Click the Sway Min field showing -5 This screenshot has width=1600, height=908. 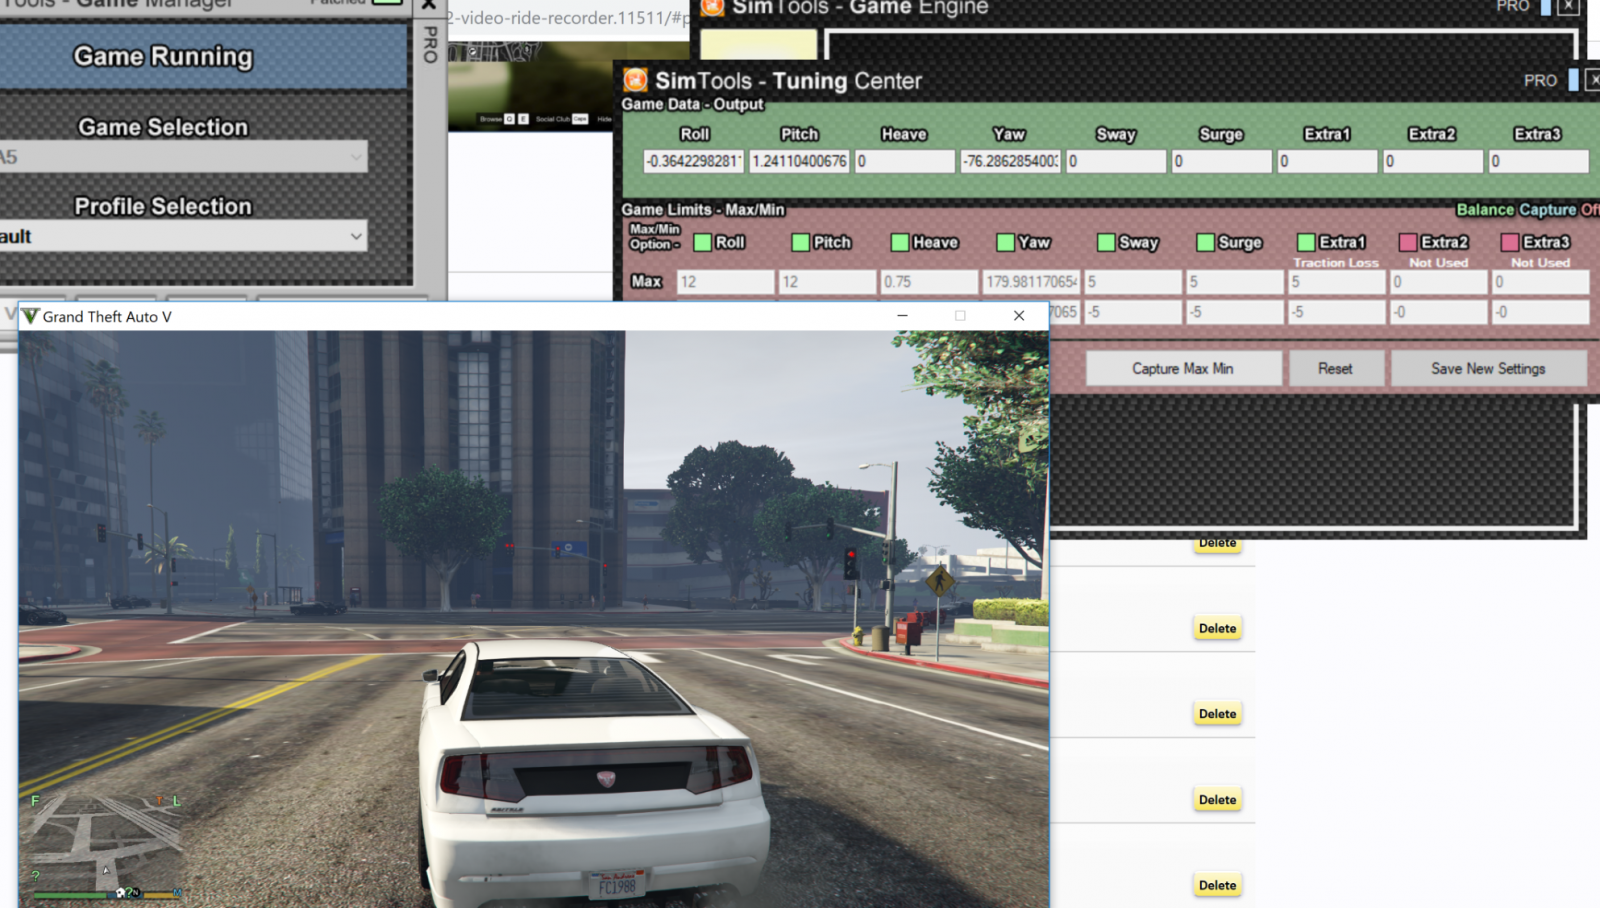pos(1134,312)
